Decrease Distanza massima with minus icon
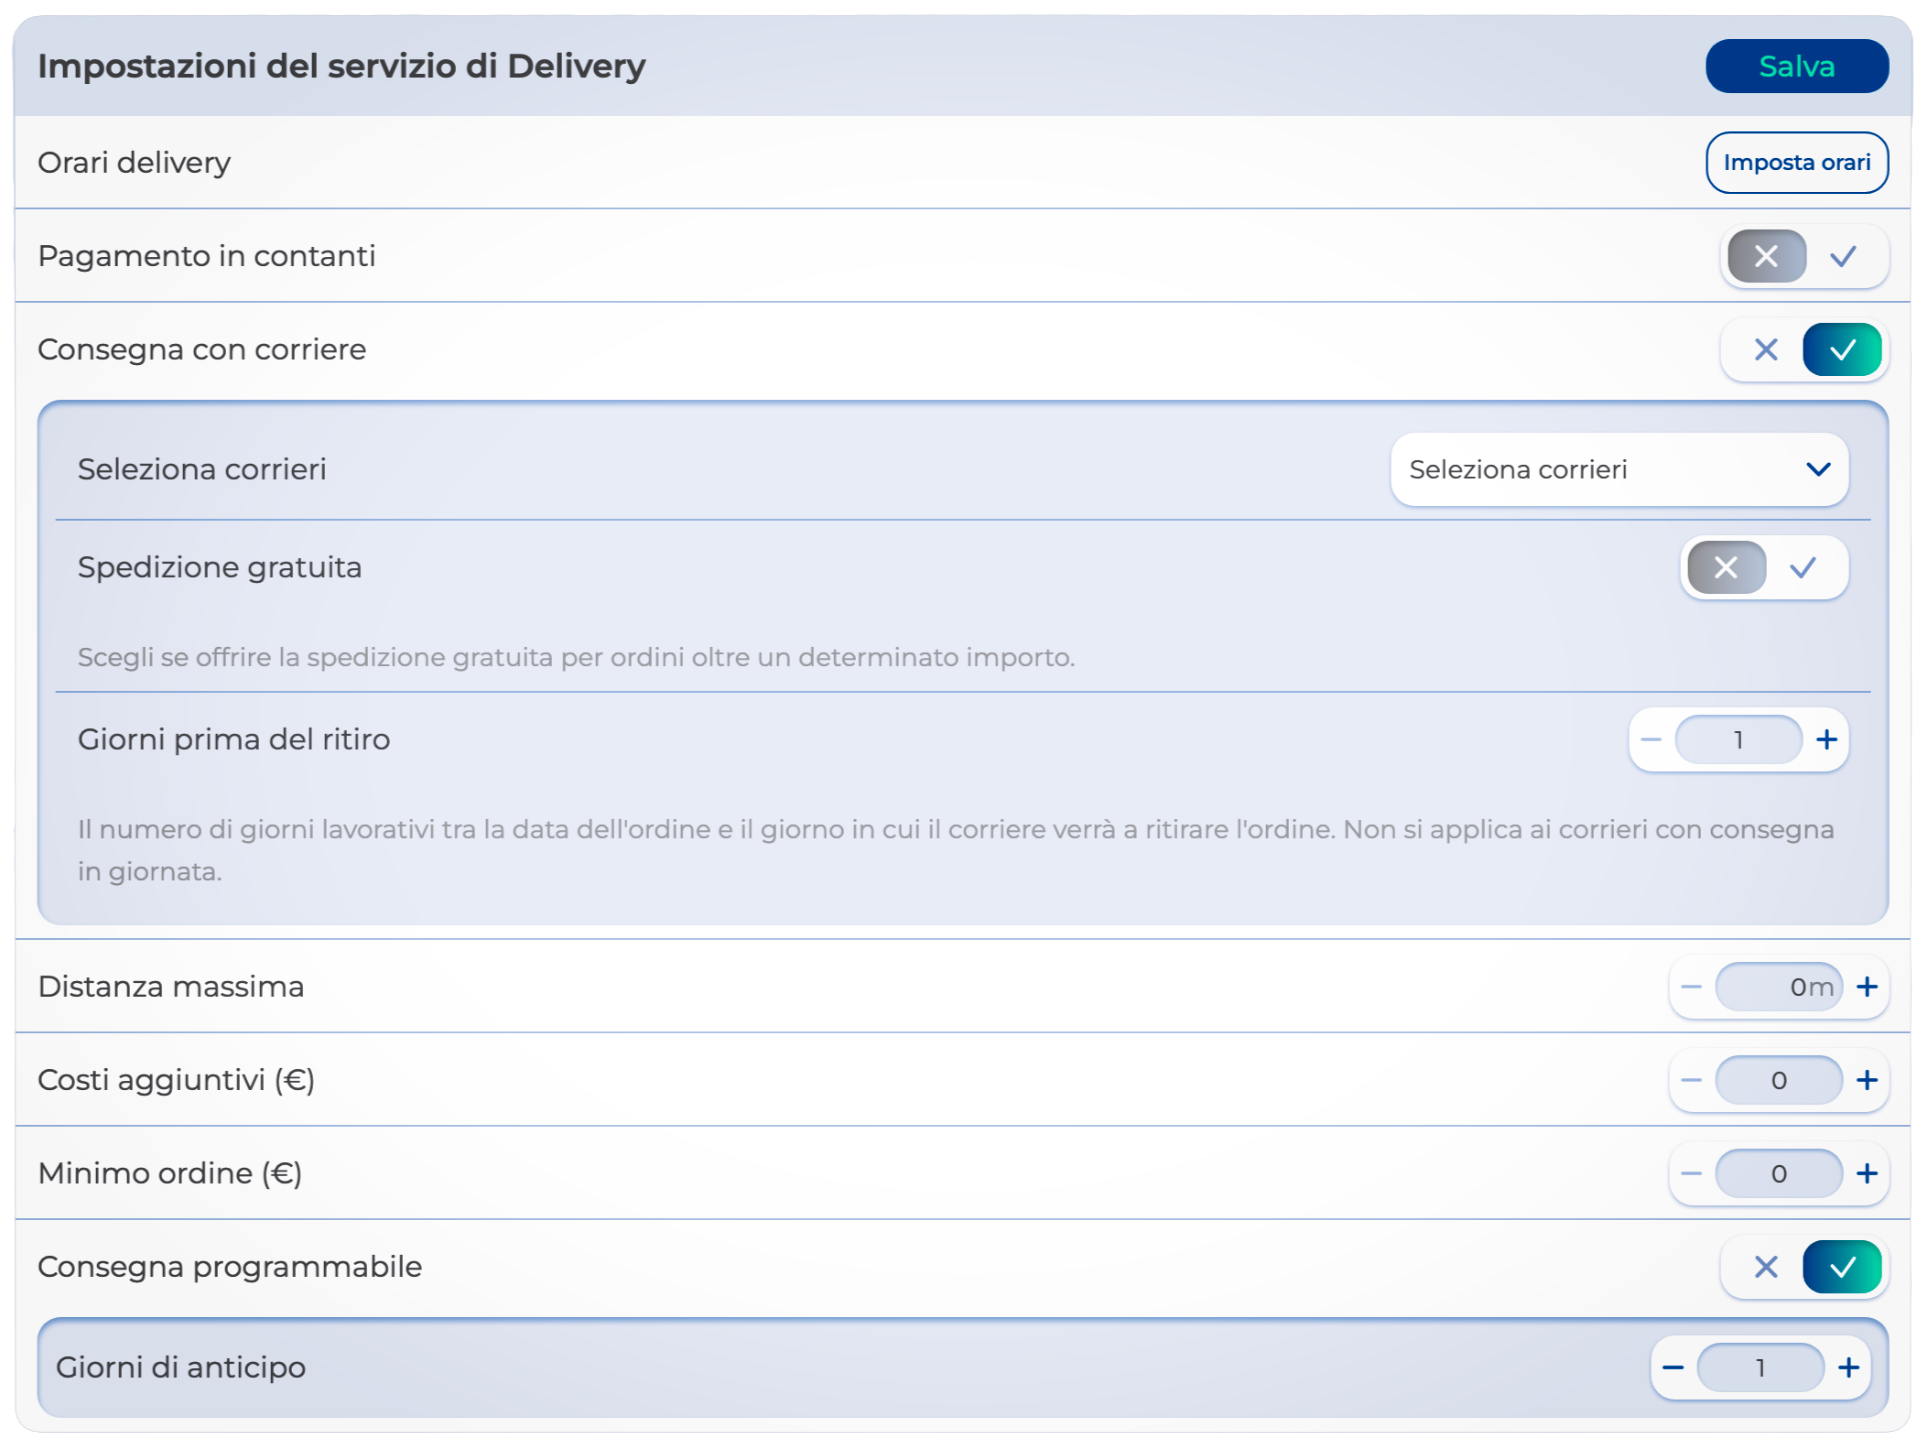The height and width of the screenshot is (1446, 1924). click(x=1691, y=987)
